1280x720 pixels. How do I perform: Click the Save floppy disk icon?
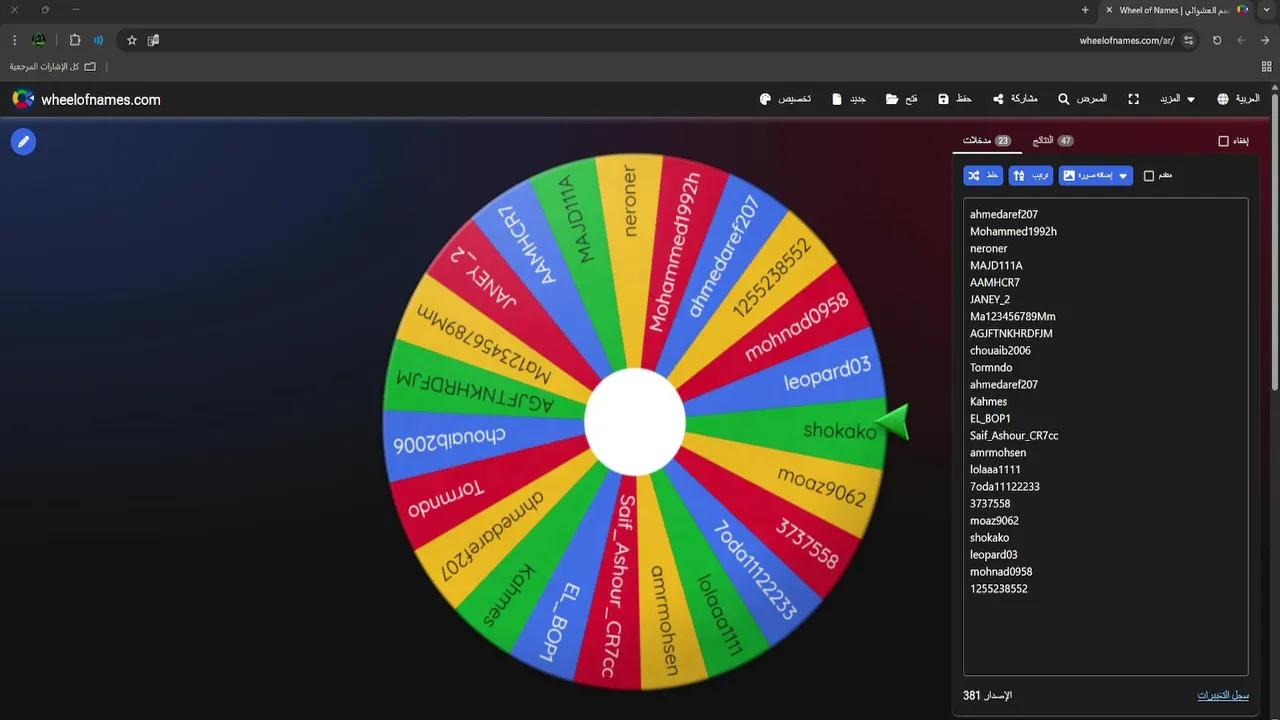[x=943, y=100]
